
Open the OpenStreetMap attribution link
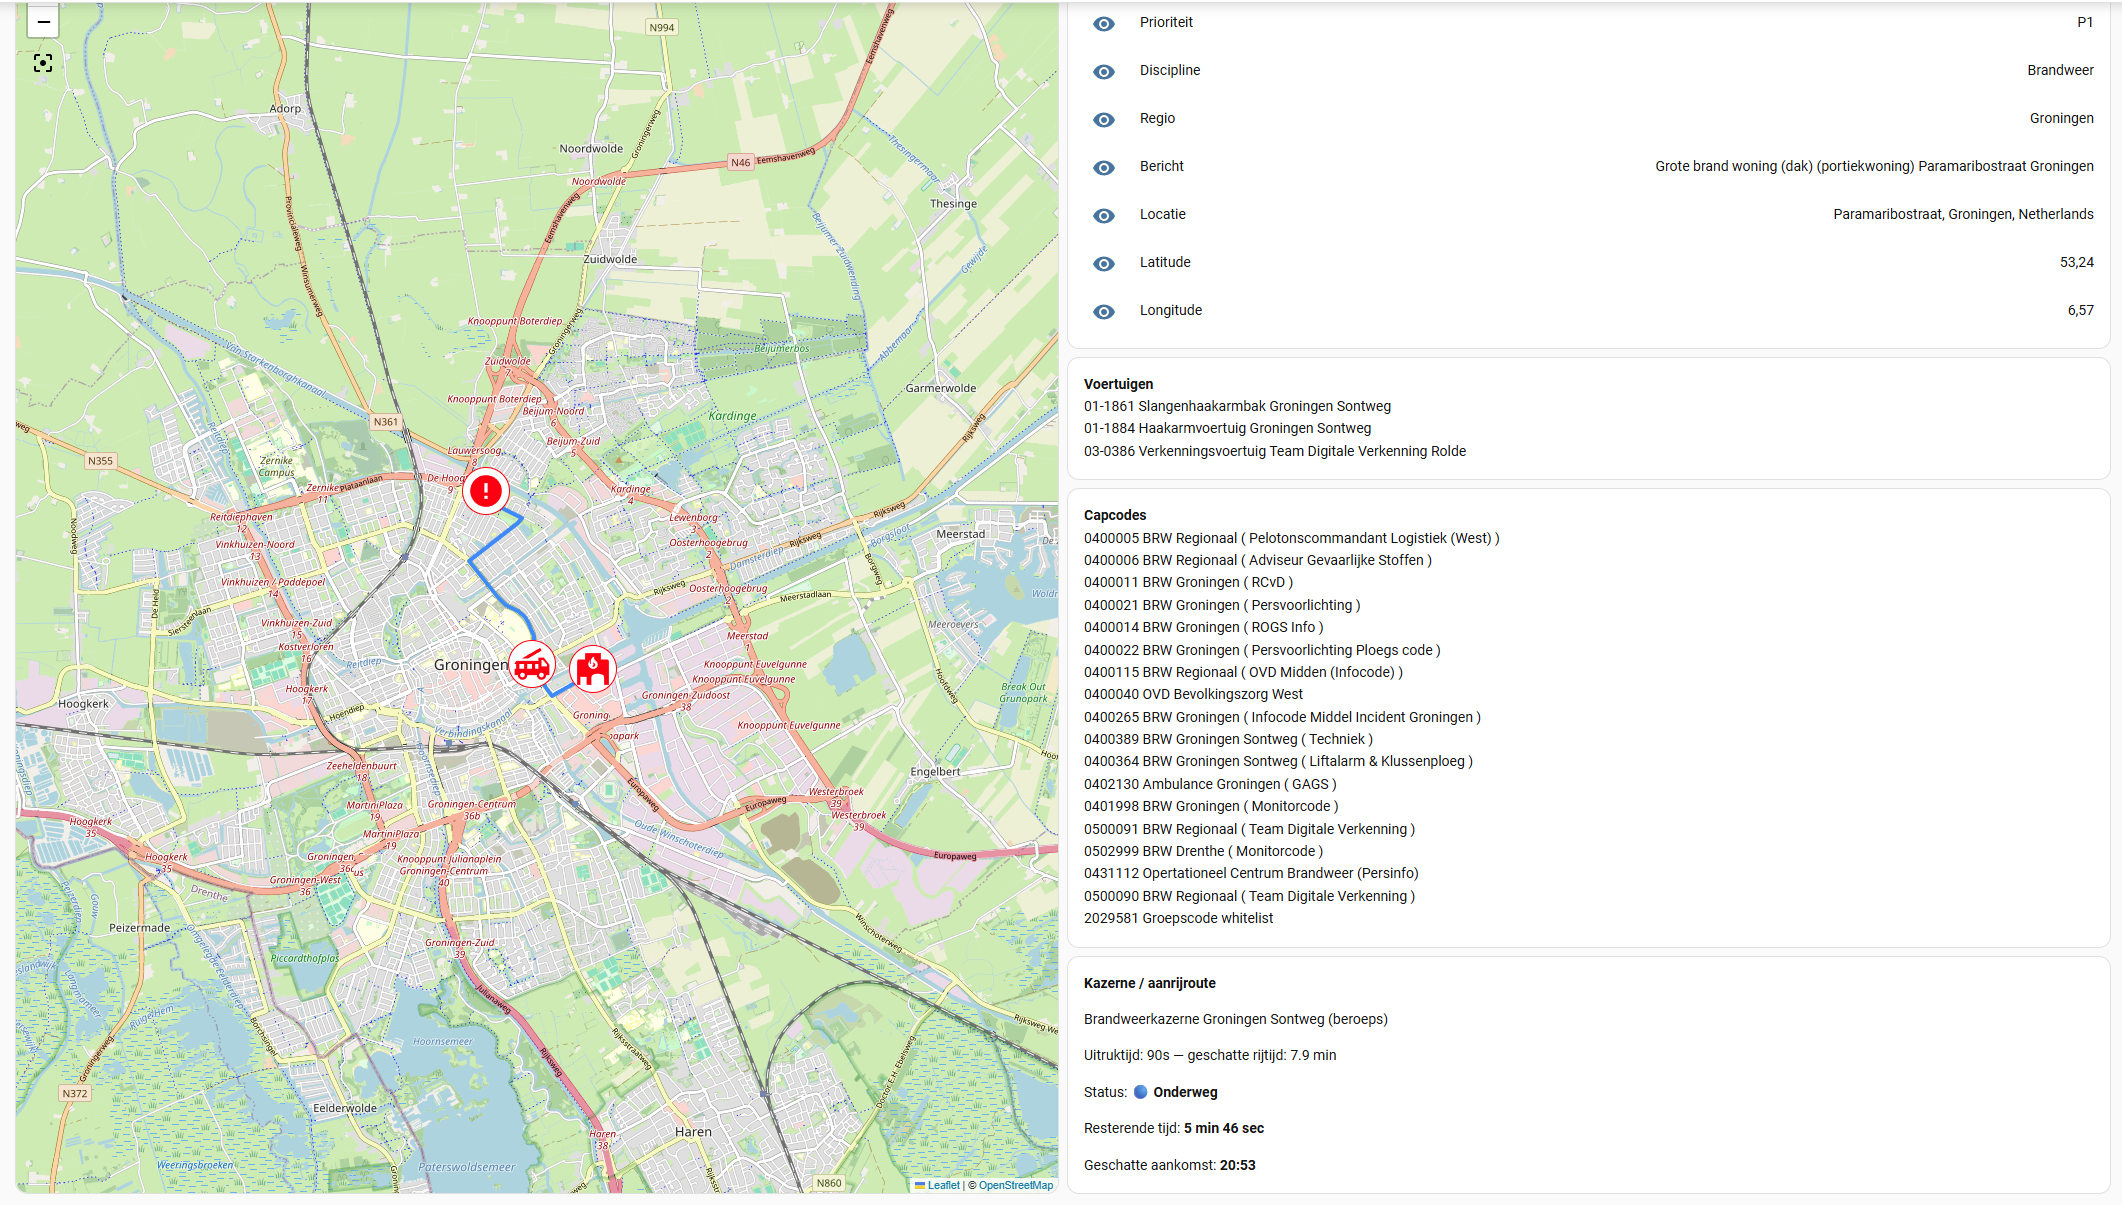pos(1016,1185)
